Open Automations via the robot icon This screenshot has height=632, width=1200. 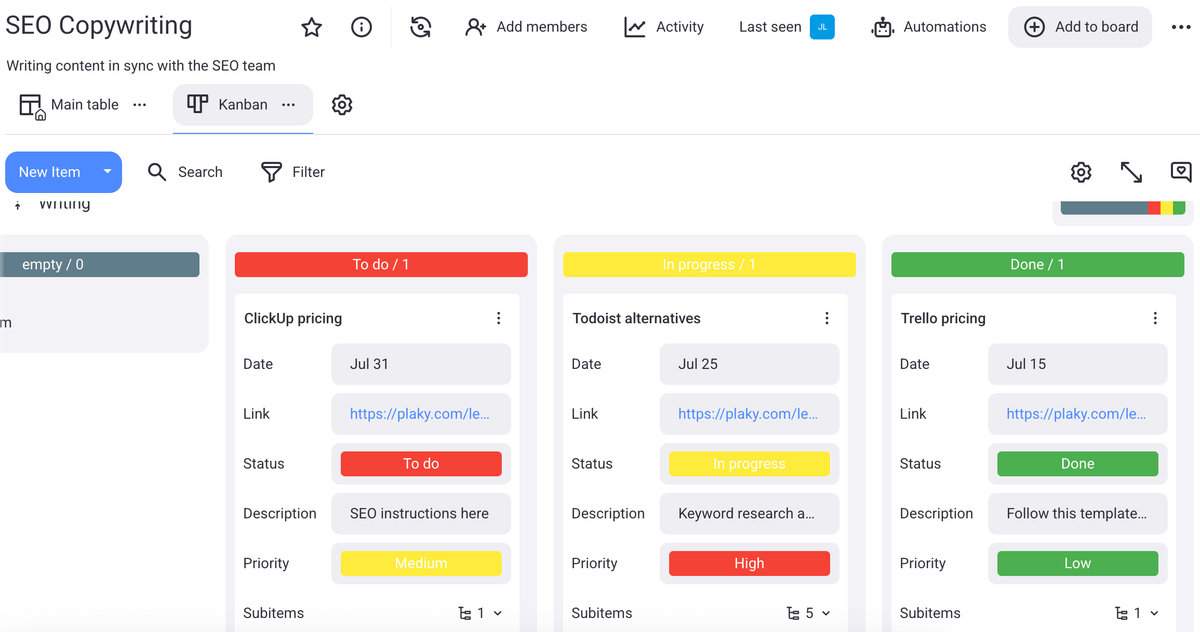883,27
